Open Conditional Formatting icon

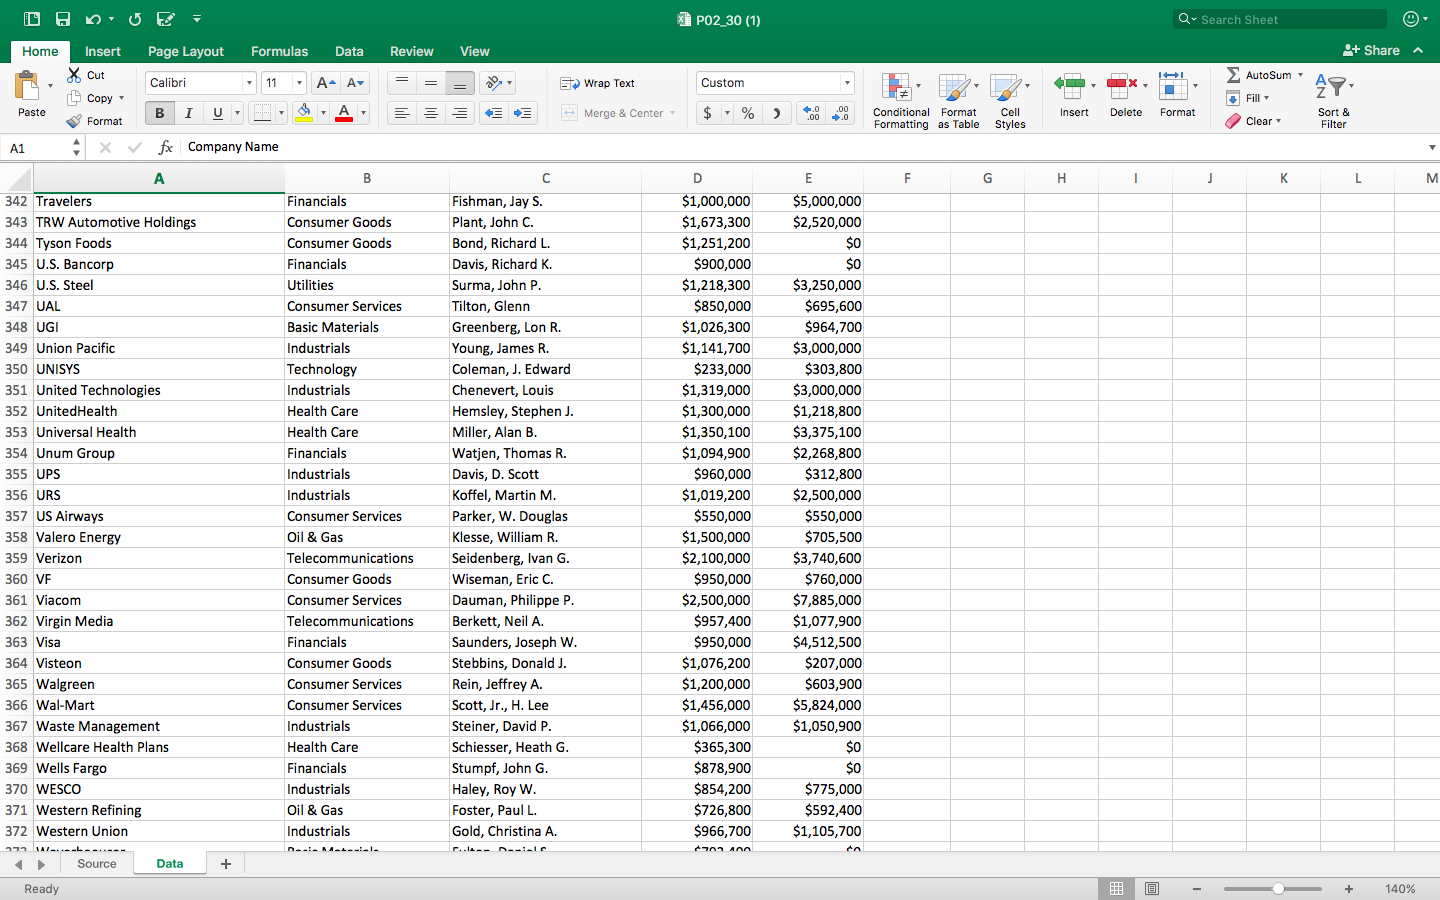click(x=896, y=88)
